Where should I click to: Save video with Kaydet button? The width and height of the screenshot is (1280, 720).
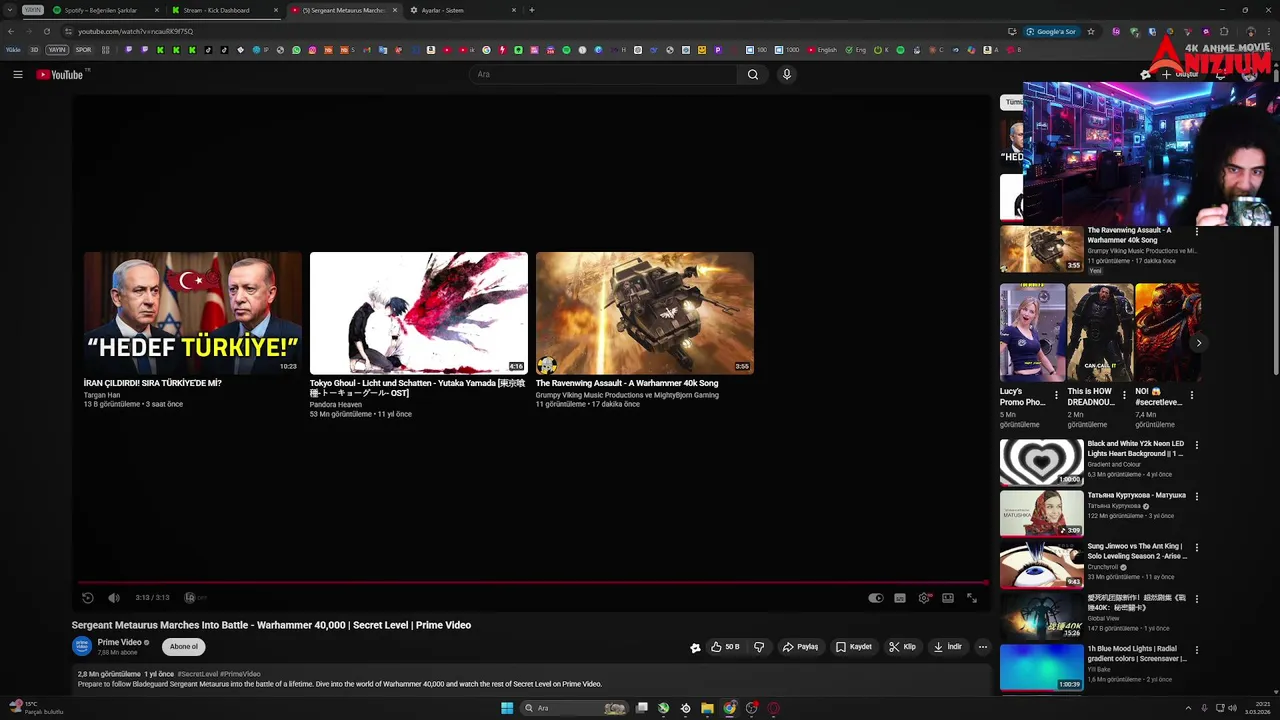coord(854,647)
